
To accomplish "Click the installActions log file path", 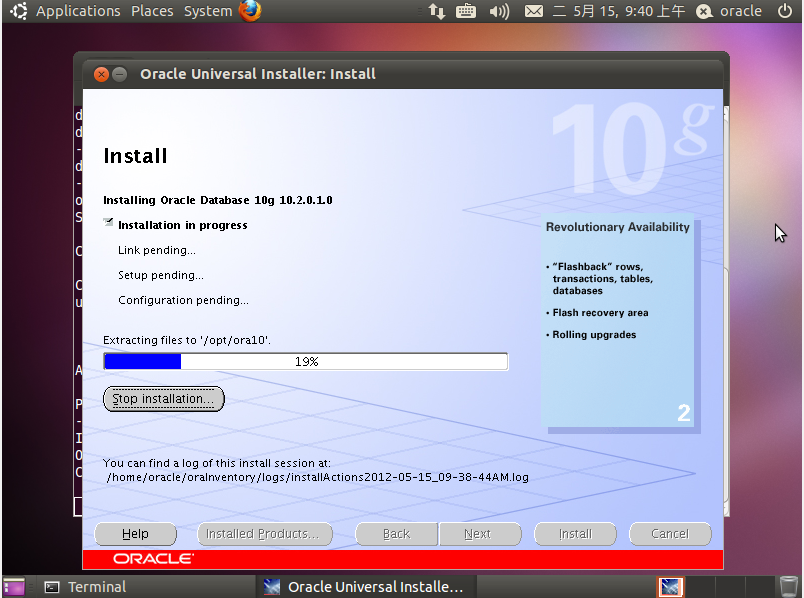I will pyautogui.click(x=317, y=477).
